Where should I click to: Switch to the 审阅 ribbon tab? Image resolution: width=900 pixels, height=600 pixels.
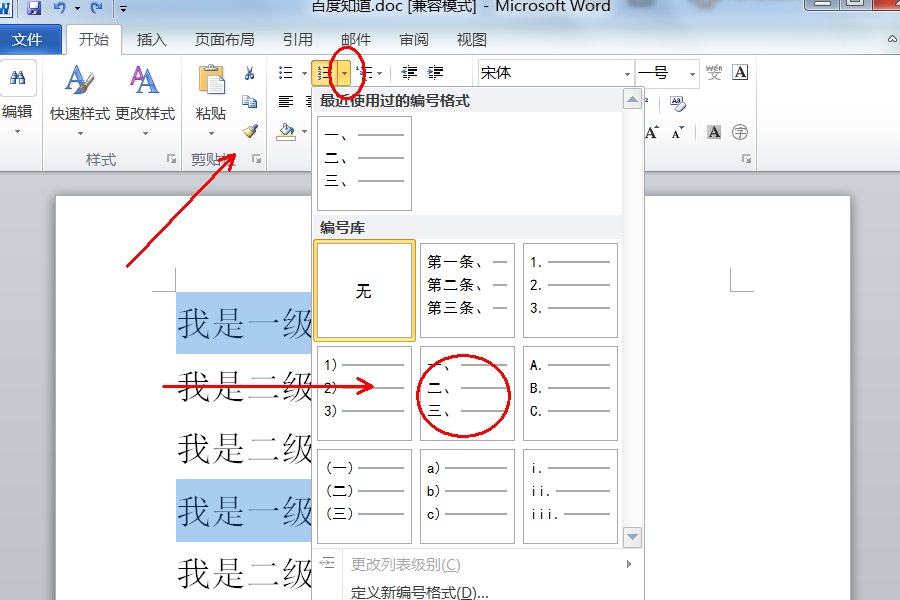(x=414, y=40)
